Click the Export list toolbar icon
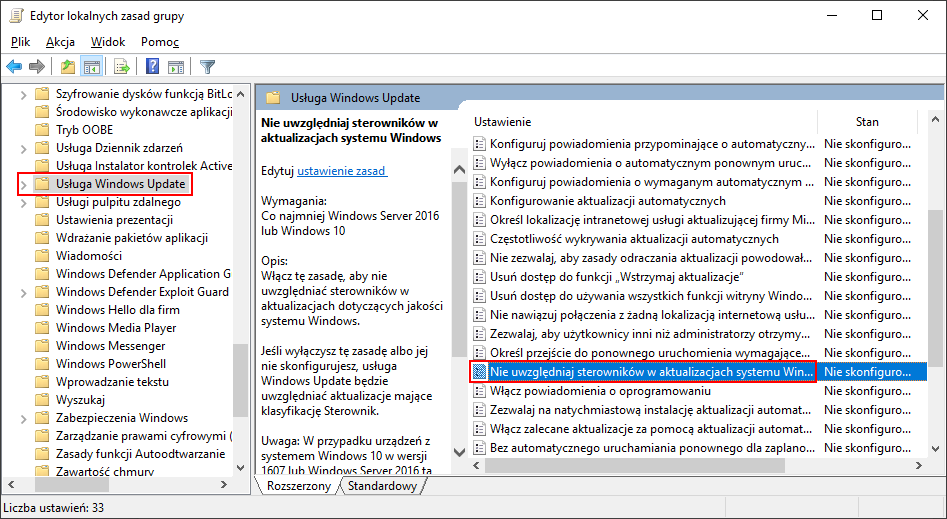Screen dimensions: 947x519 click(122, 66)
